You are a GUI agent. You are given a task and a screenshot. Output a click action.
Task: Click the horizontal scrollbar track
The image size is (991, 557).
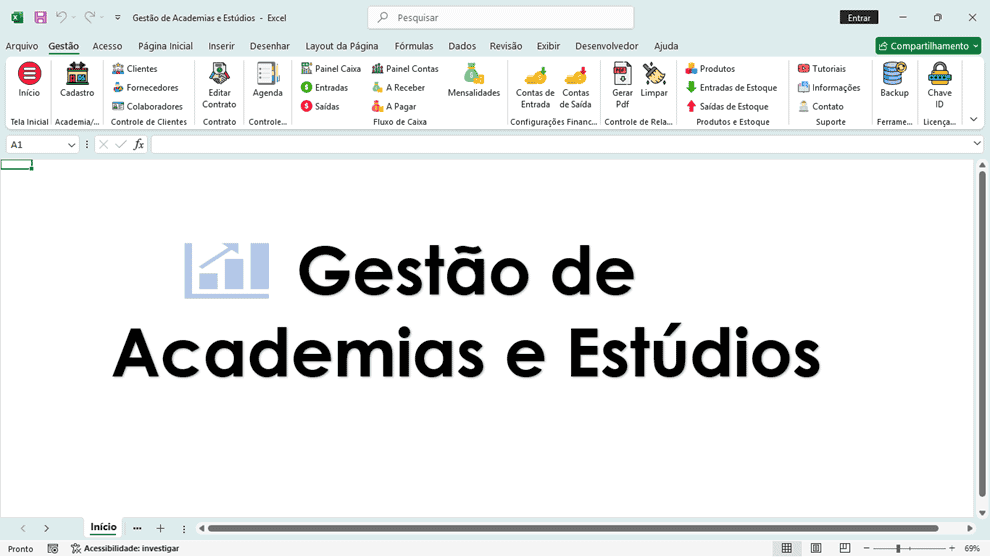click(573, 529)
